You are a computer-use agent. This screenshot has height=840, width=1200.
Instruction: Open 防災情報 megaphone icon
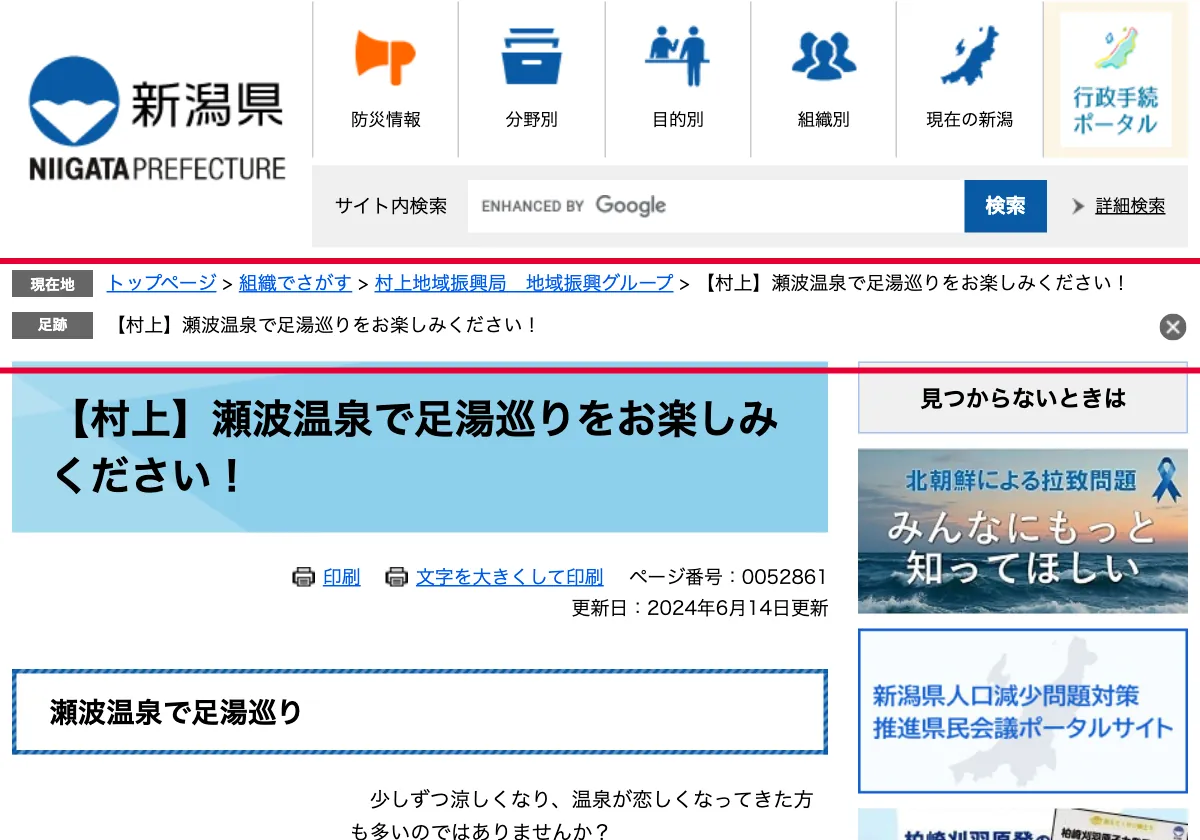click(x=385, y=56)
